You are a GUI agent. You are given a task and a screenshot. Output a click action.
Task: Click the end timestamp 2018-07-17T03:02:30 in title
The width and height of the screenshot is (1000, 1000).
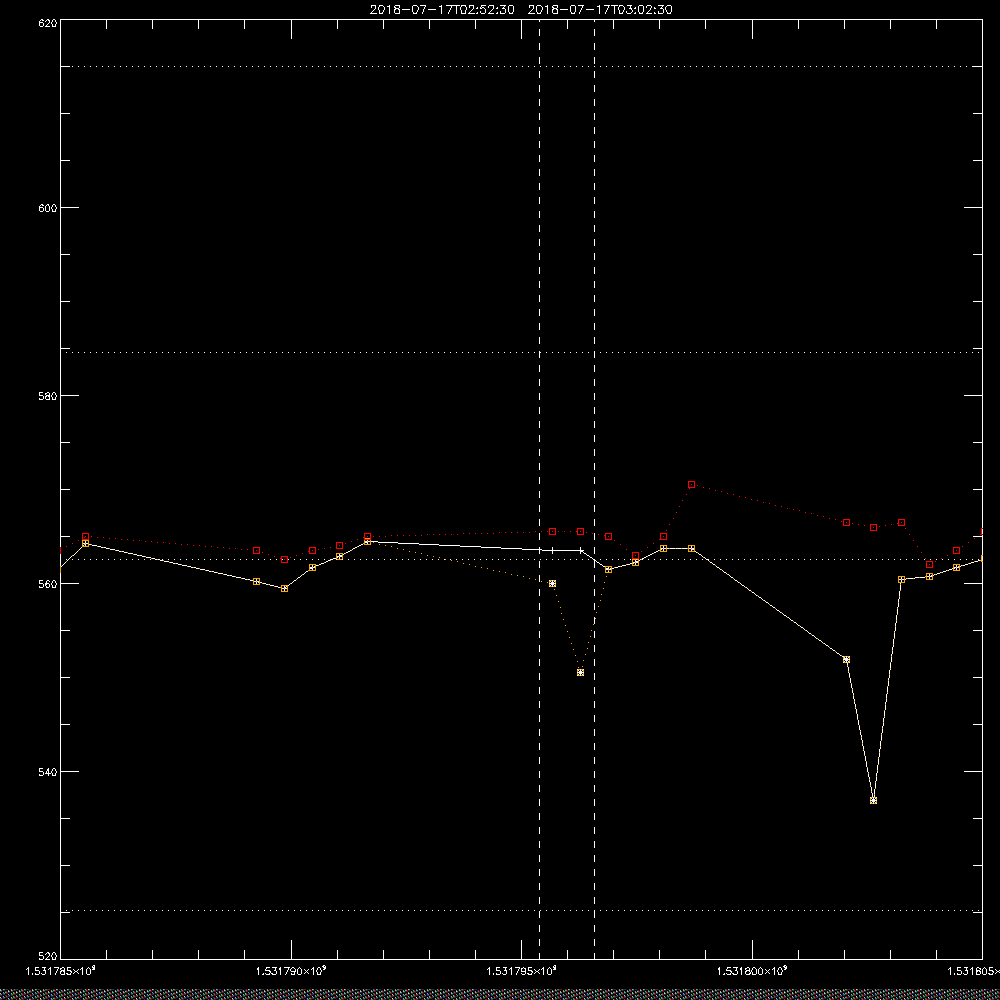[600, 10]
